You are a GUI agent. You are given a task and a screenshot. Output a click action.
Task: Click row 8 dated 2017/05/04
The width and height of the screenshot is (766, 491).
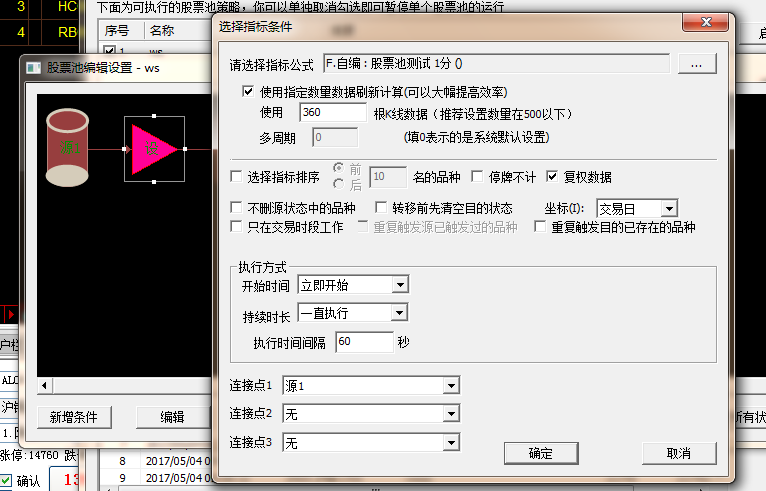[157, 461]
